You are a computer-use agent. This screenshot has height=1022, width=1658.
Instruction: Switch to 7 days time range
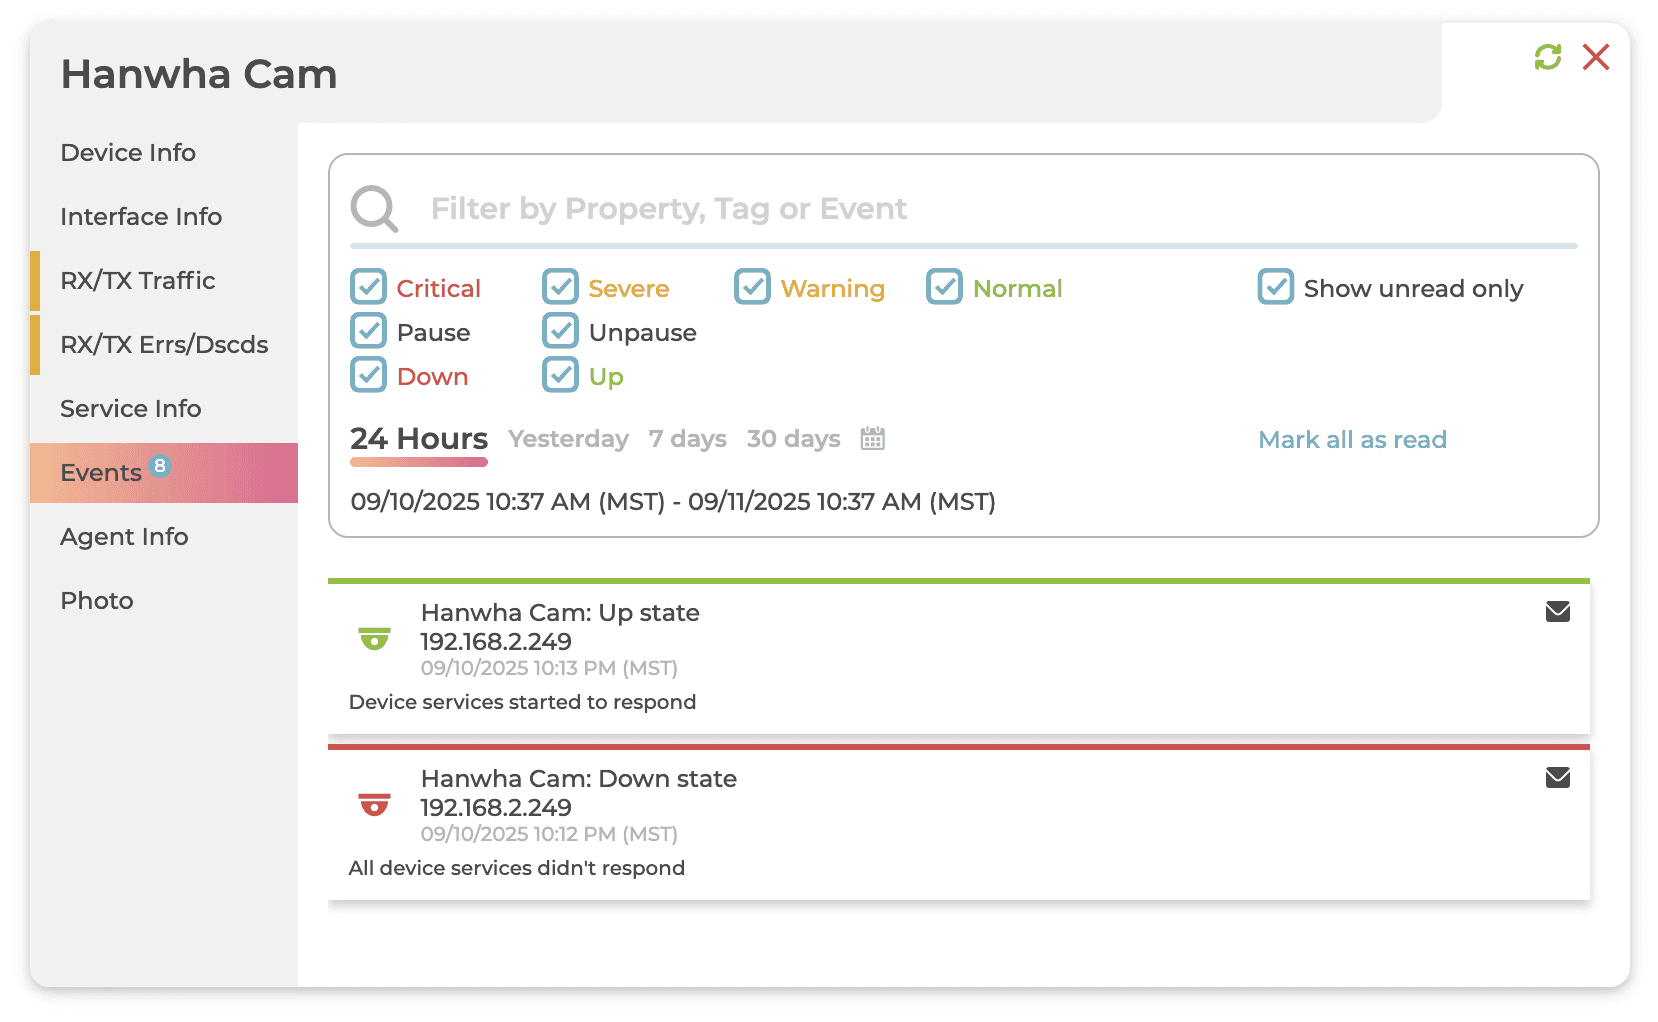[x=687, y=439]
